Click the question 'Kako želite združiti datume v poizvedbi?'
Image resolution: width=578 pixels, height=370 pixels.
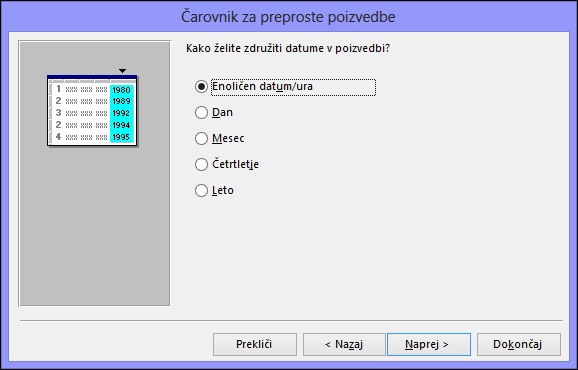coord(288,48)
